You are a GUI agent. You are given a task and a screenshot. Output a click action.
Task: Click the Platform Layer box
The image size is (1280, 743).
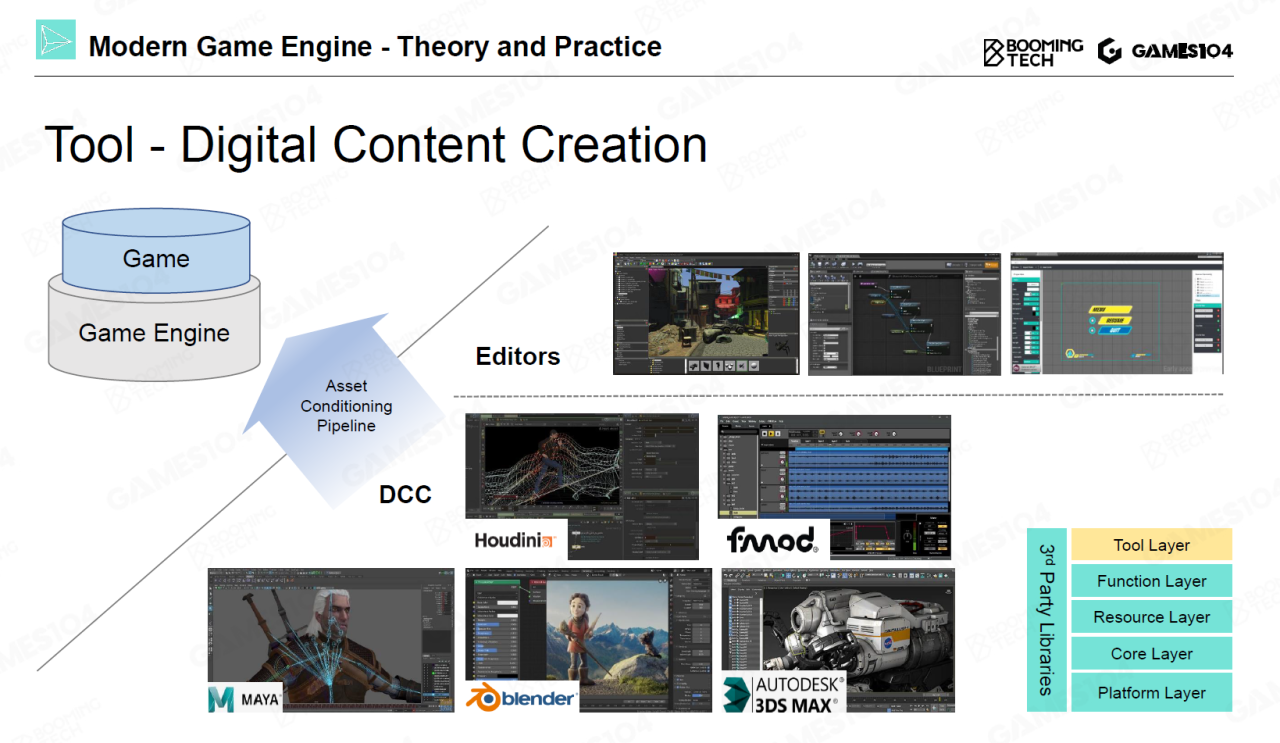click(1151, 692)
